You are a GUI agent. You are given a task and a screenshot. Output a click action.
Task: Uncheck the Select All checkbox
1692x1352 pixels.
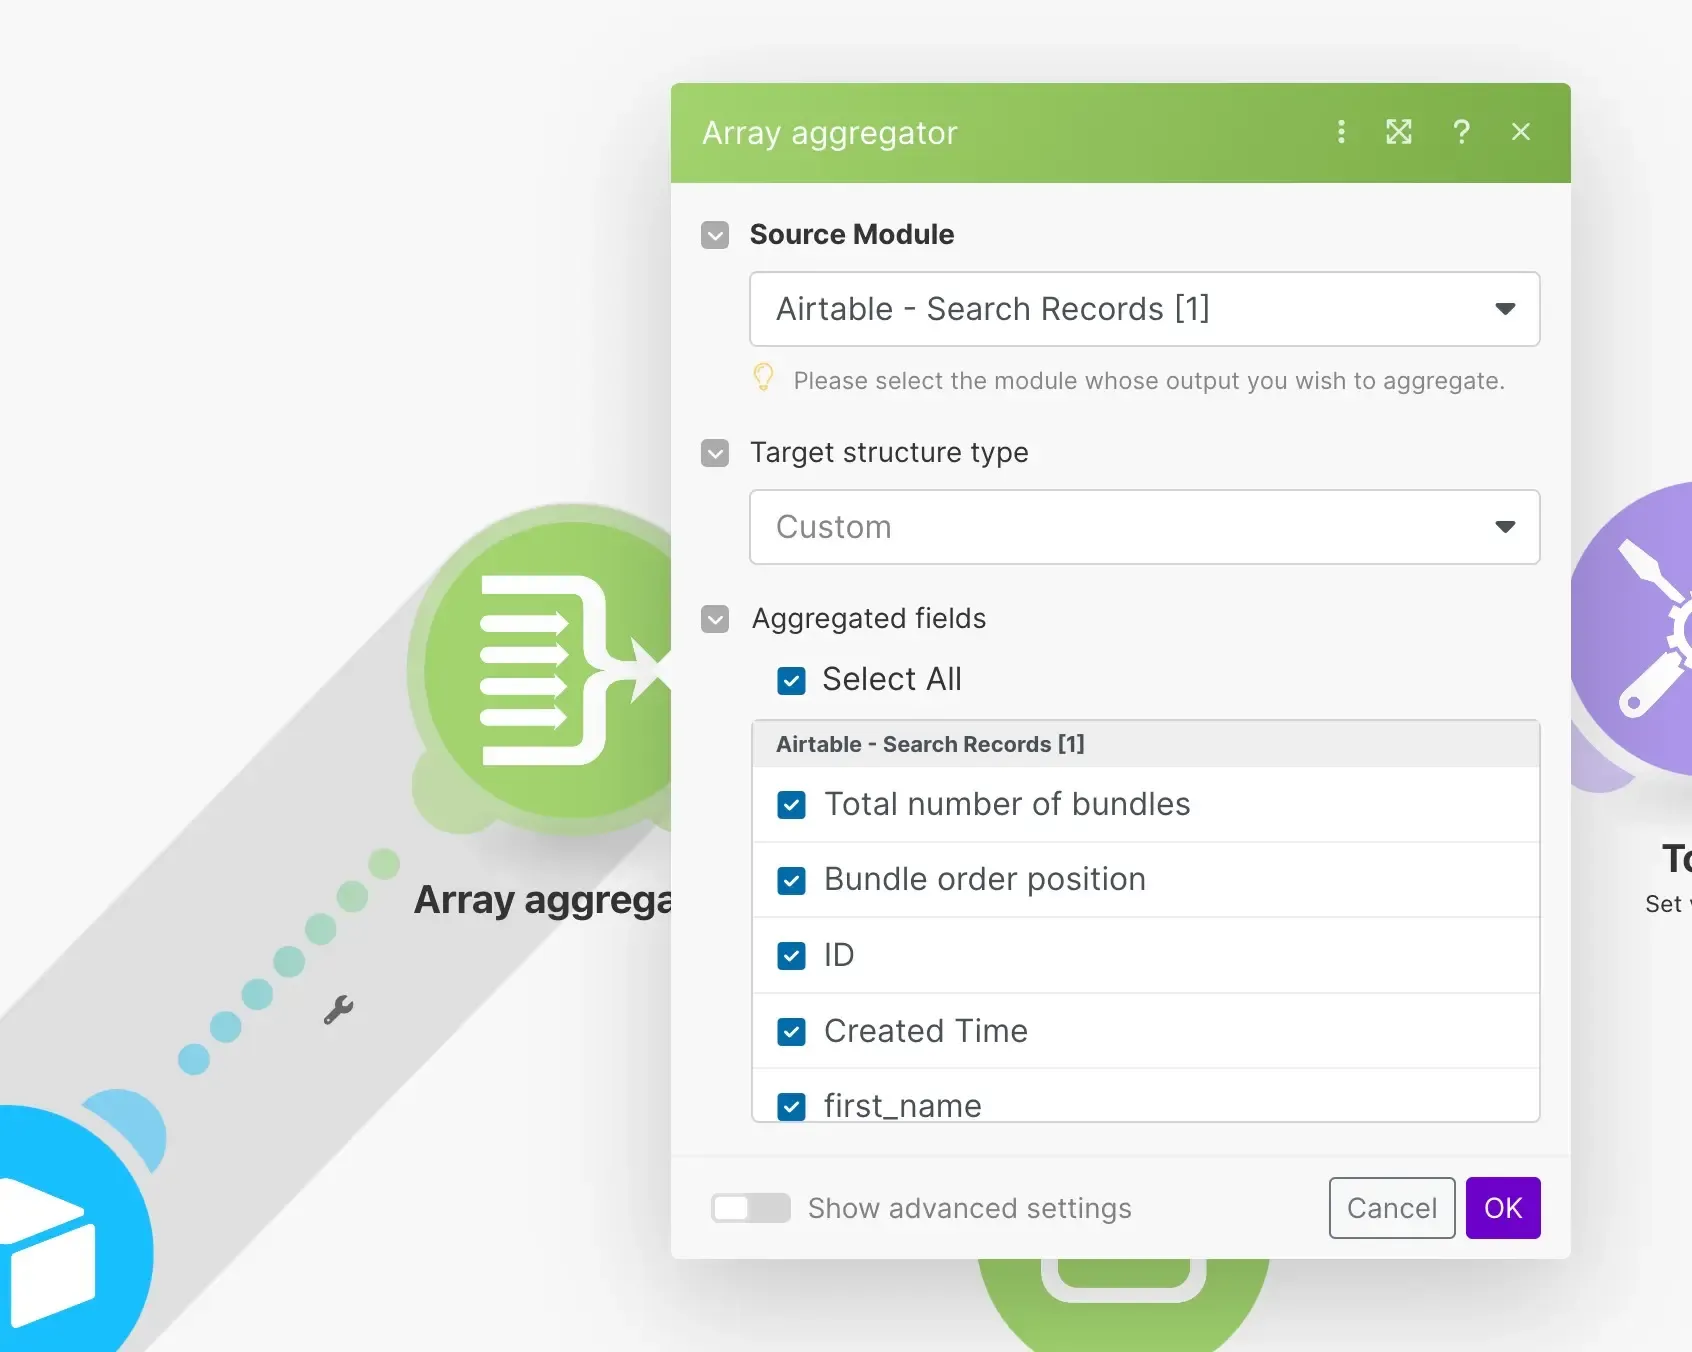click(791, 681)
